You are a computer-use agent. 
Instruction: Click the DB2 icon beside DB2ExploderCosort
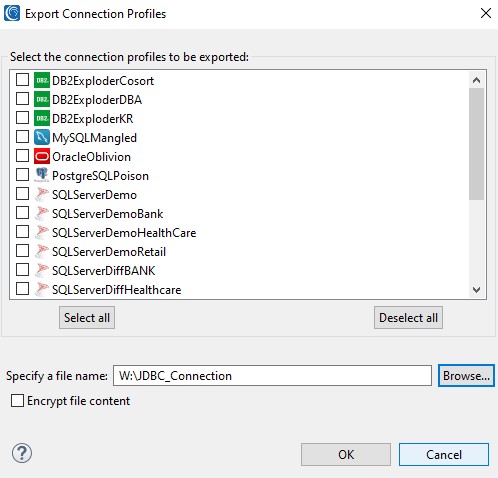click(x=42, y=80)
